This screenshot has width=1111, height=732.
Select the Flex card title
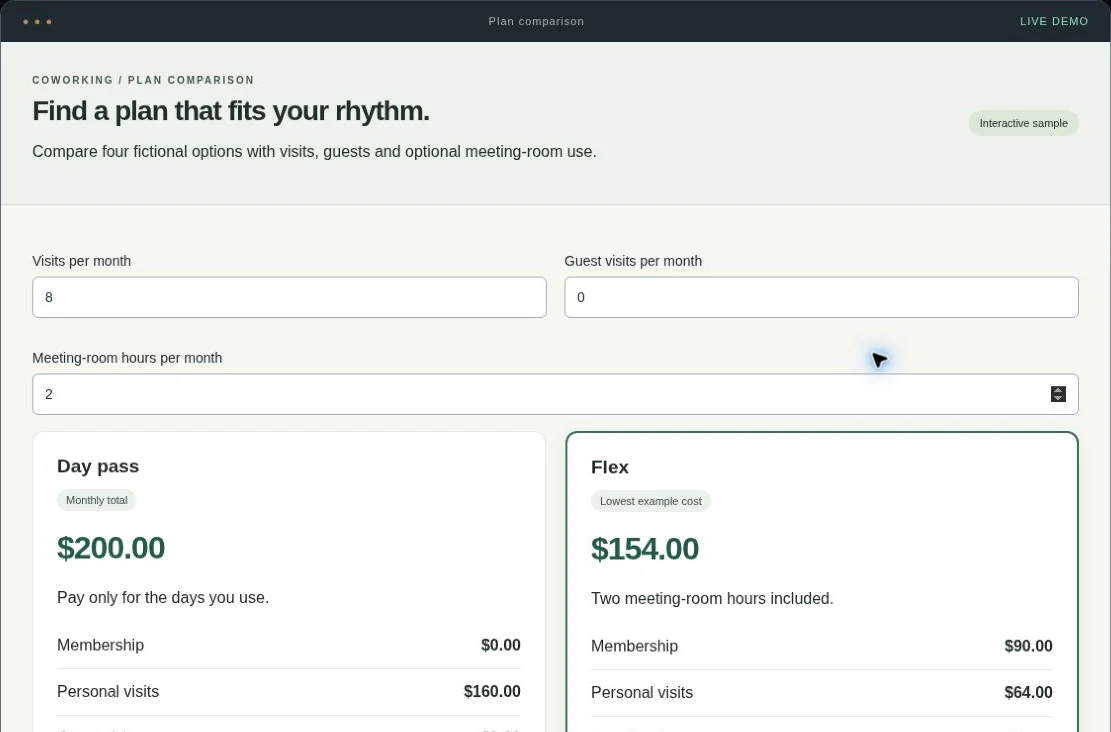[609, 467]
